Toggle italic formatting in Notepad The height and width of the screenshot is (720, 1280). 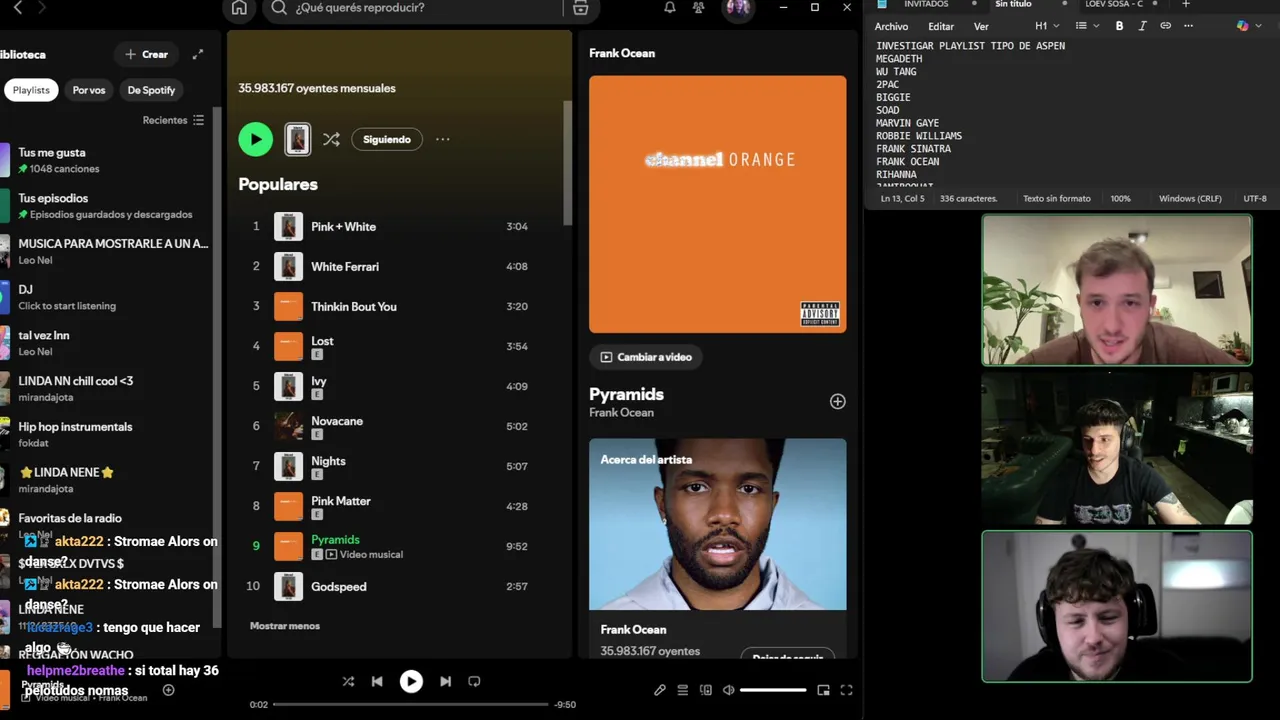coord(1142,26)
